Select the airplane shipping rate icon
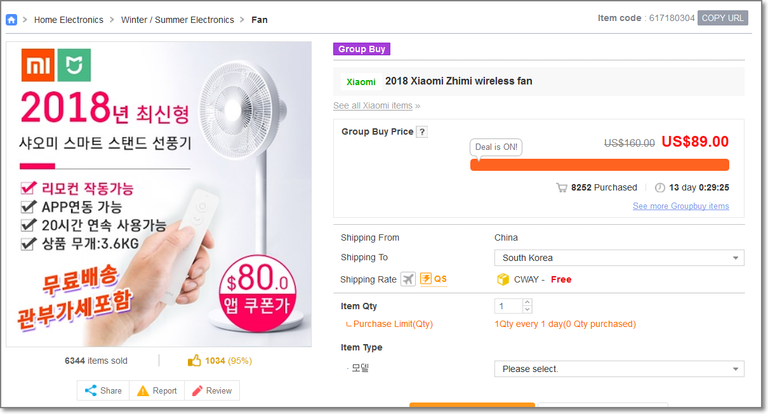The width and height of the screenshot is (768, 414). tap(408, 279)
